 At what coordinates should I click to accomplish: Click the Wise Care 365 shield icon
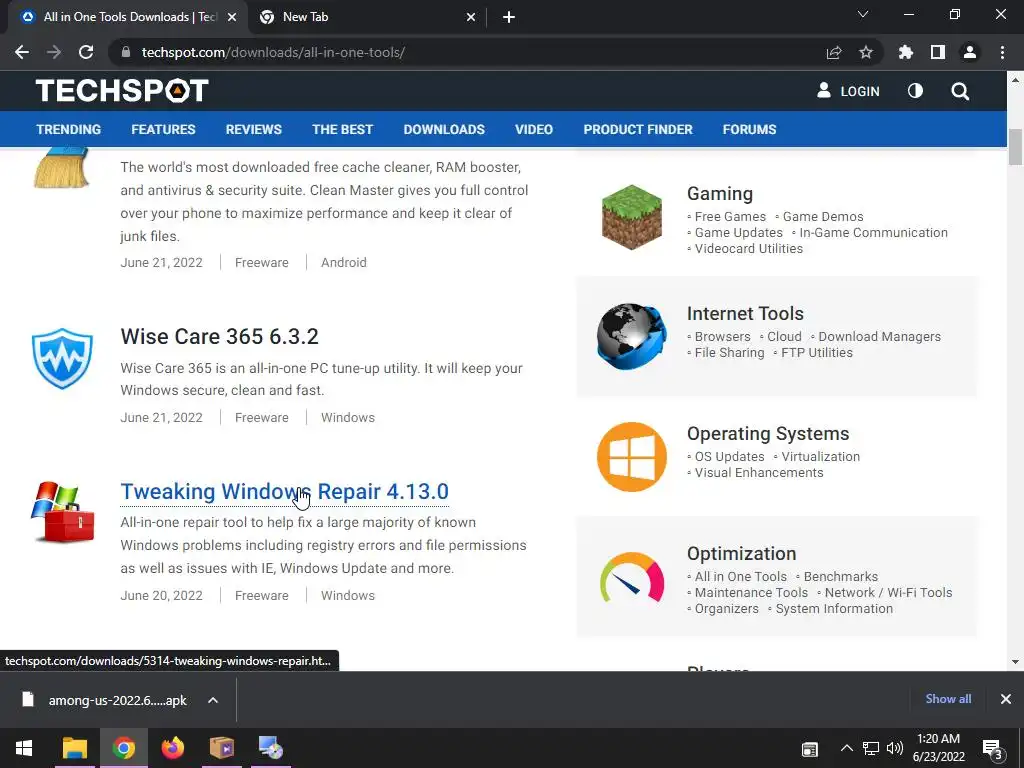(63, 359)
